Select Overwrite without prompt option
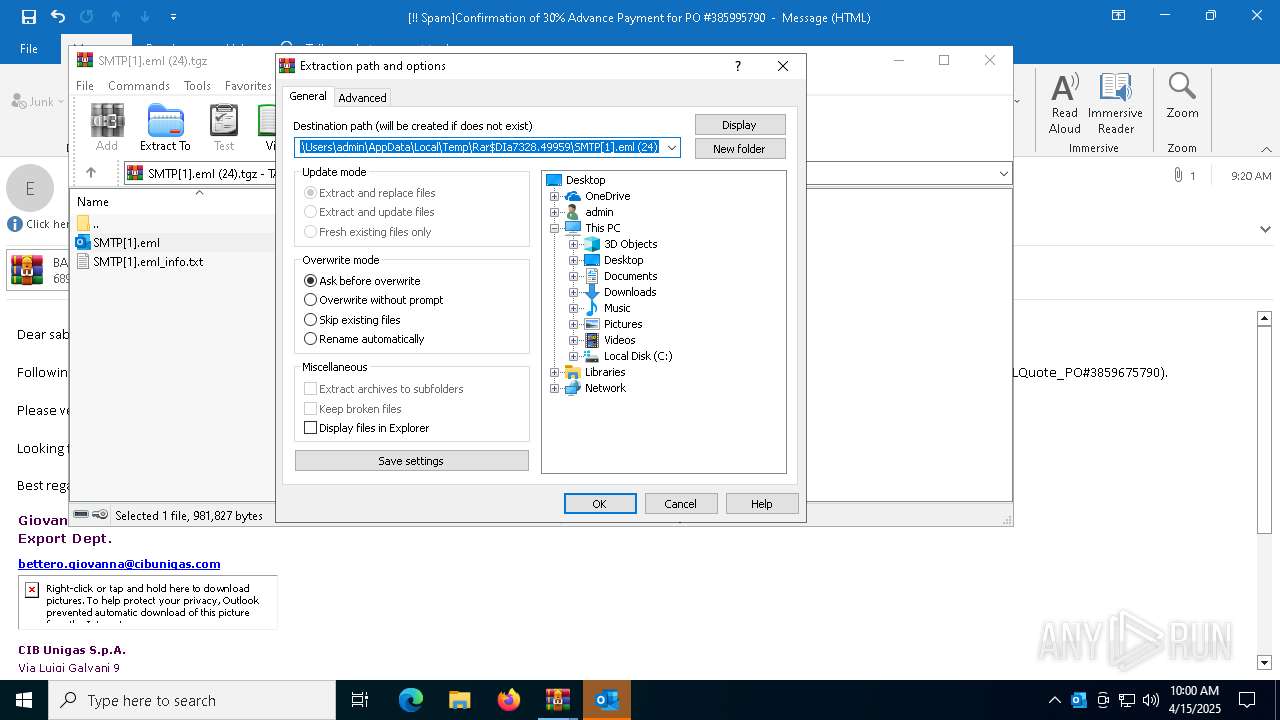 373,300
